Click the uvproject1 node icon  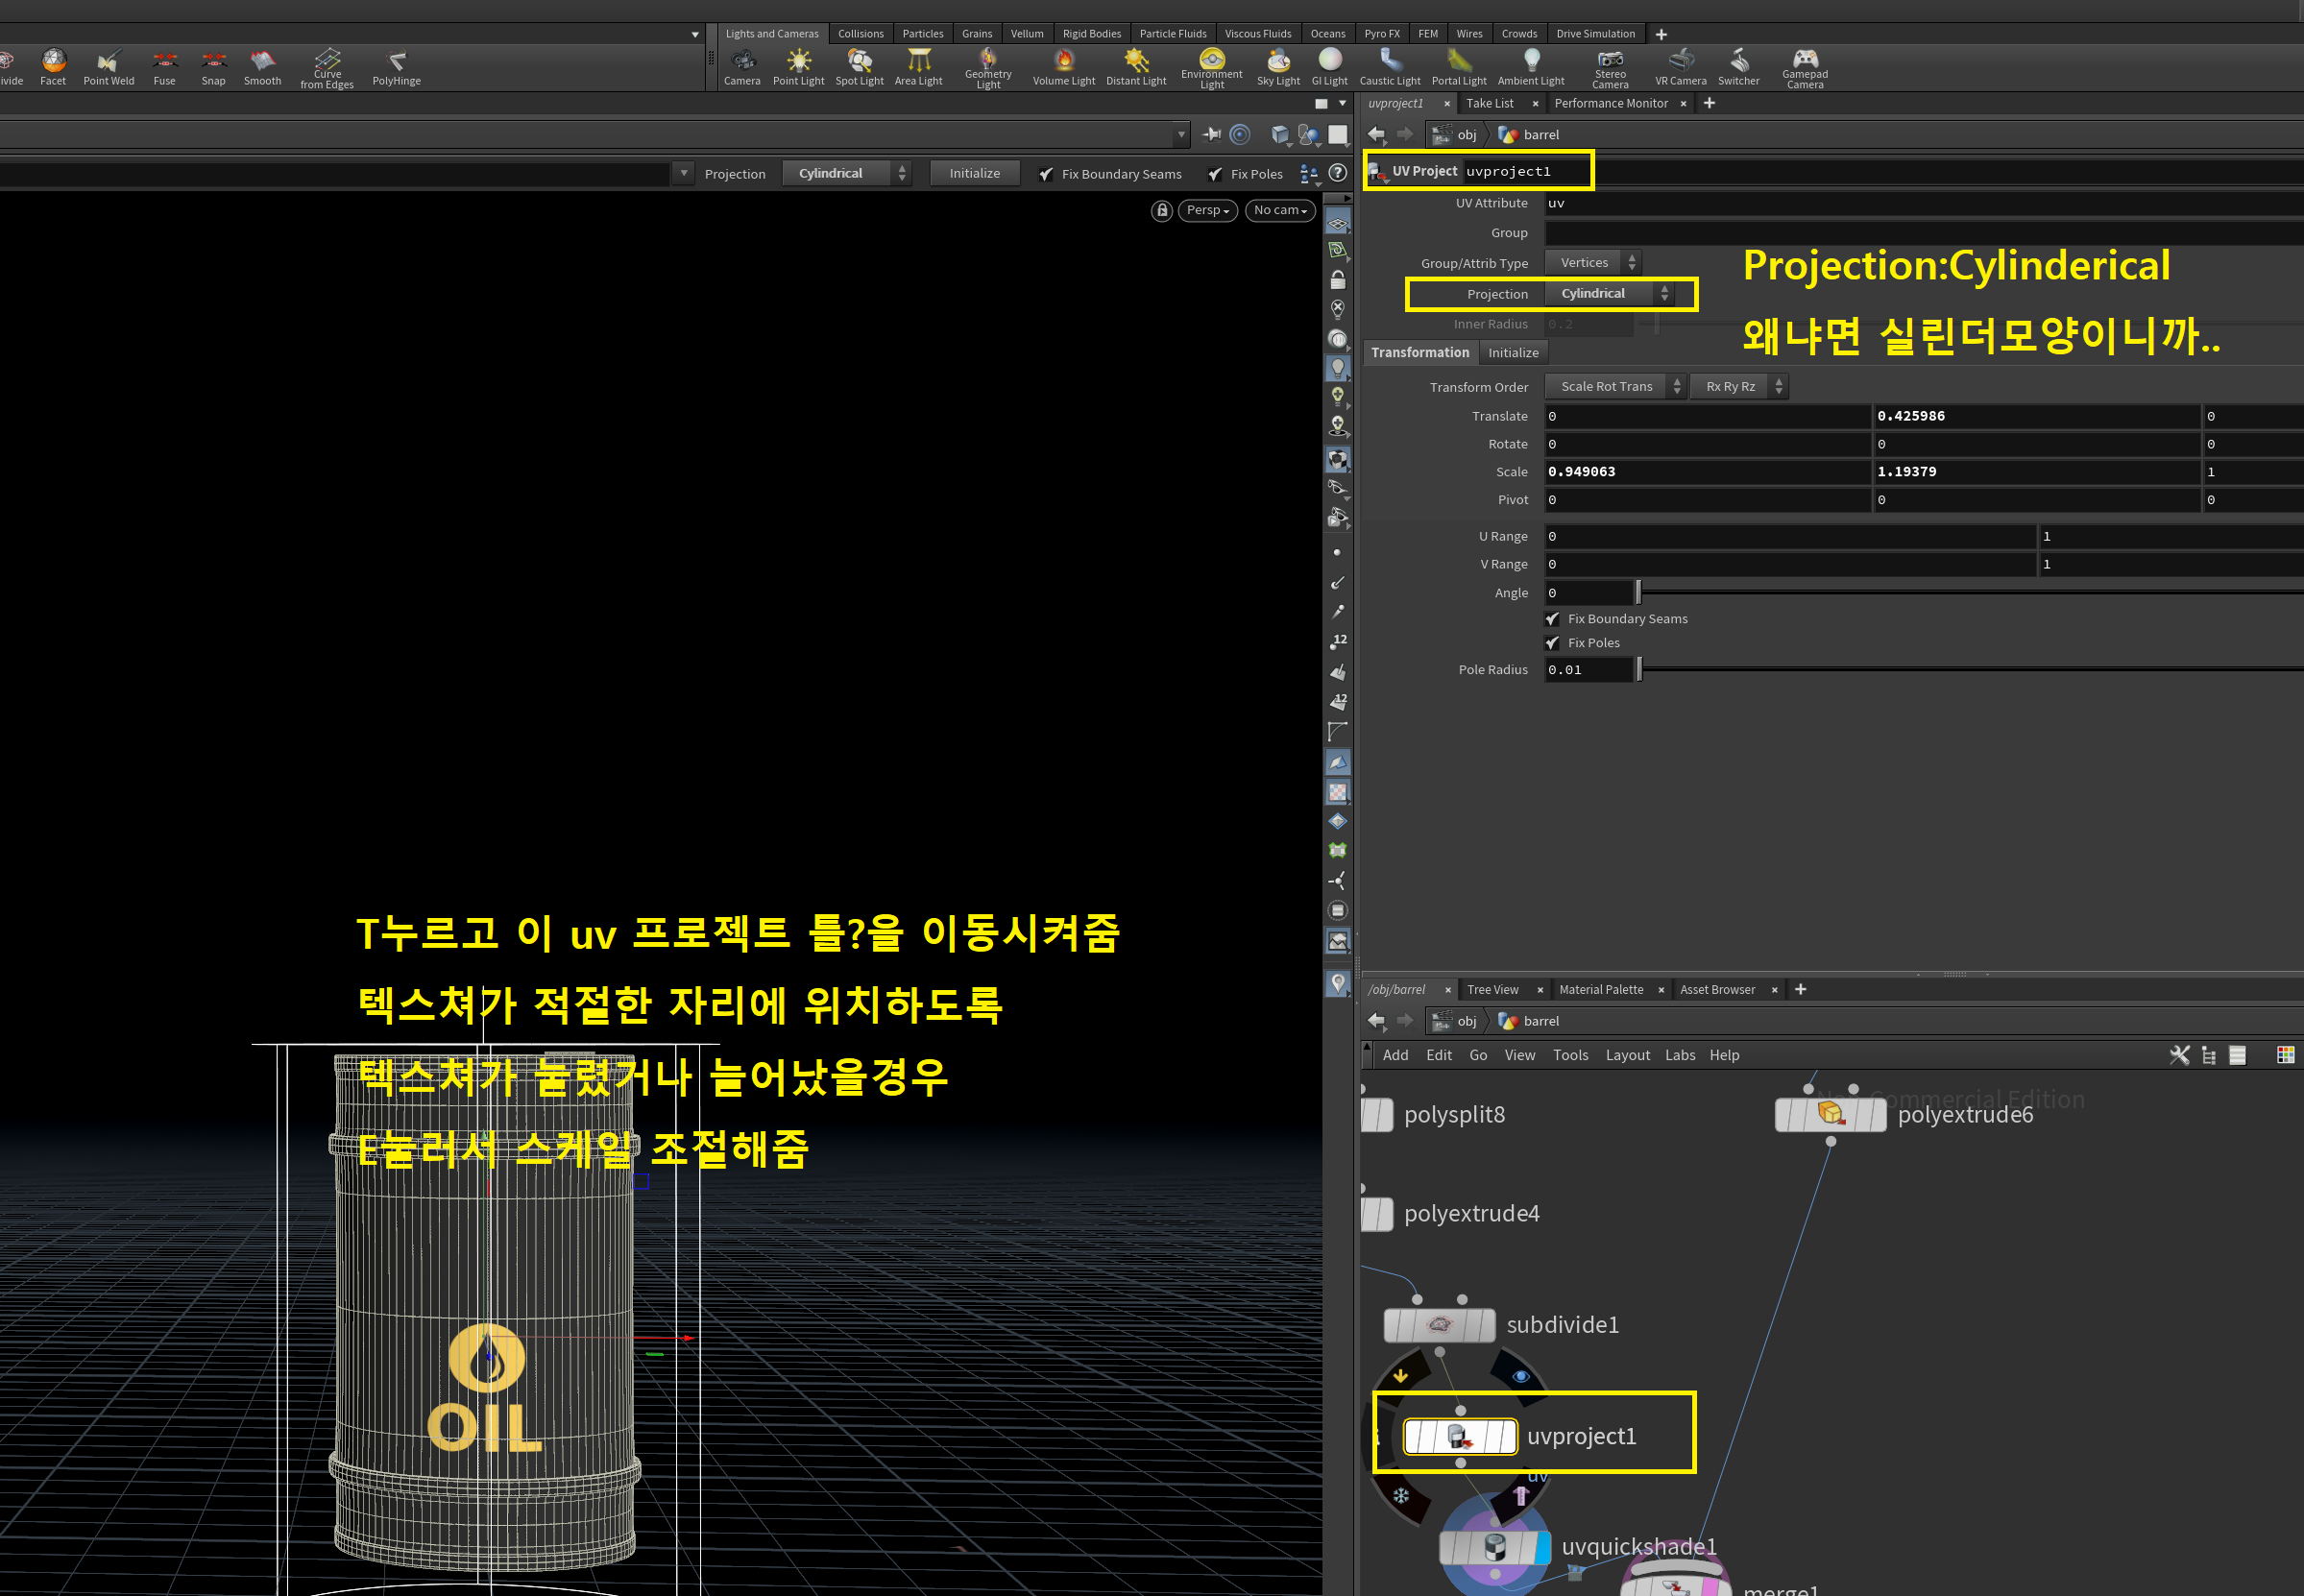[x=1459, y=1437]
